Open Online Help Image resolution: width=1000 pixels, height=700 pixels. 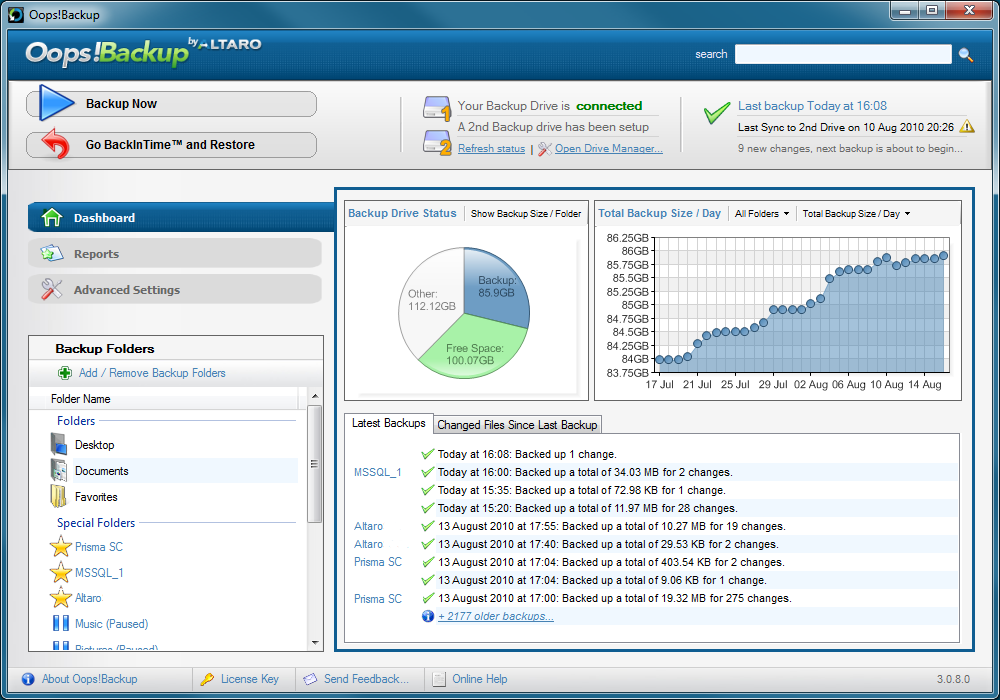click(x=480, y=679)
